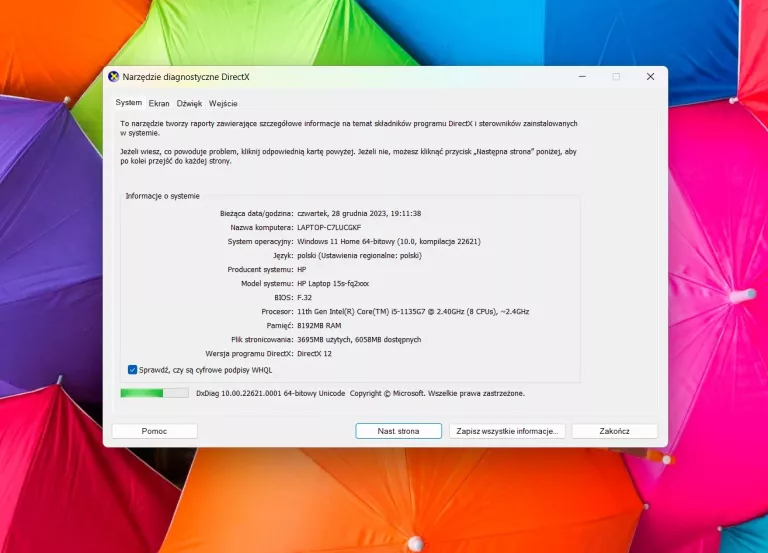
Task: Switch to the Wejście tab
Action: coord(223,103)
